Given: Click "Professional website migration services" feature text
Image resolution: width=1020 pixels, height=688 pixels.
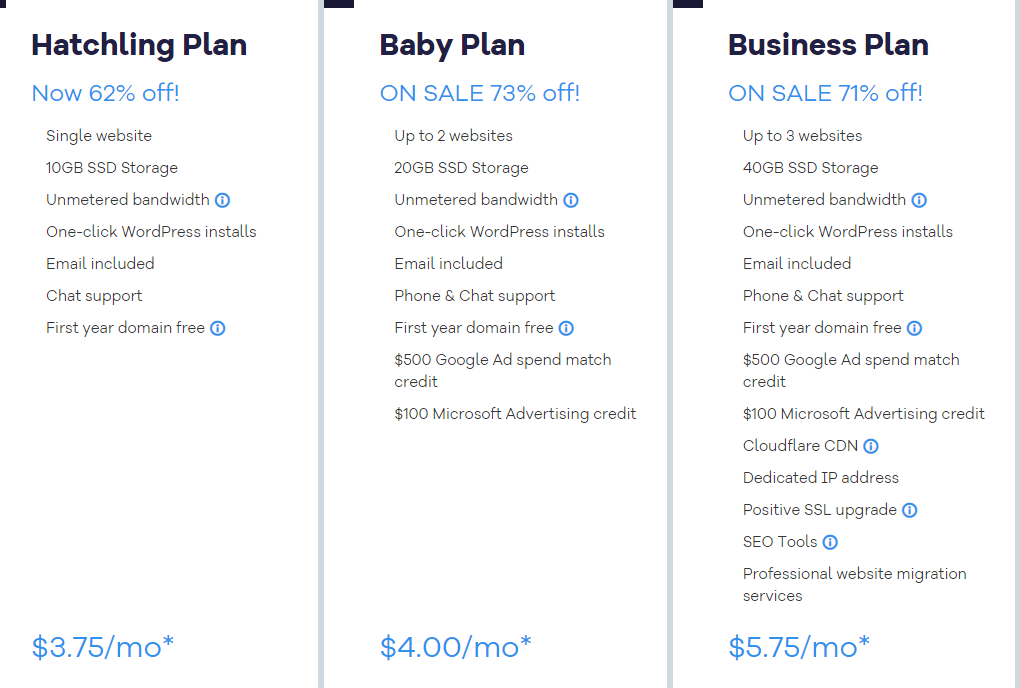Looking at the screenshot, I should 854,584.
